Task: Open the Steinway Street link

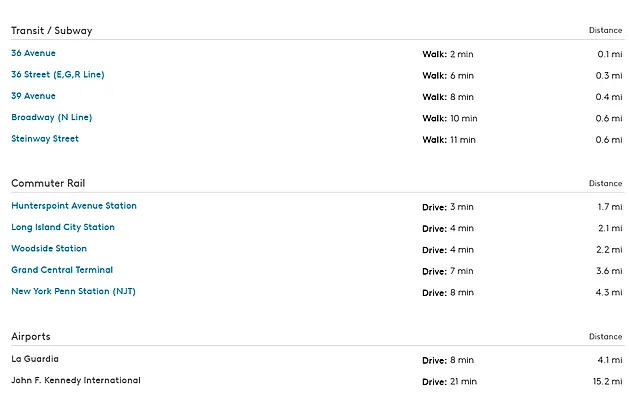Action: (45, 139)
